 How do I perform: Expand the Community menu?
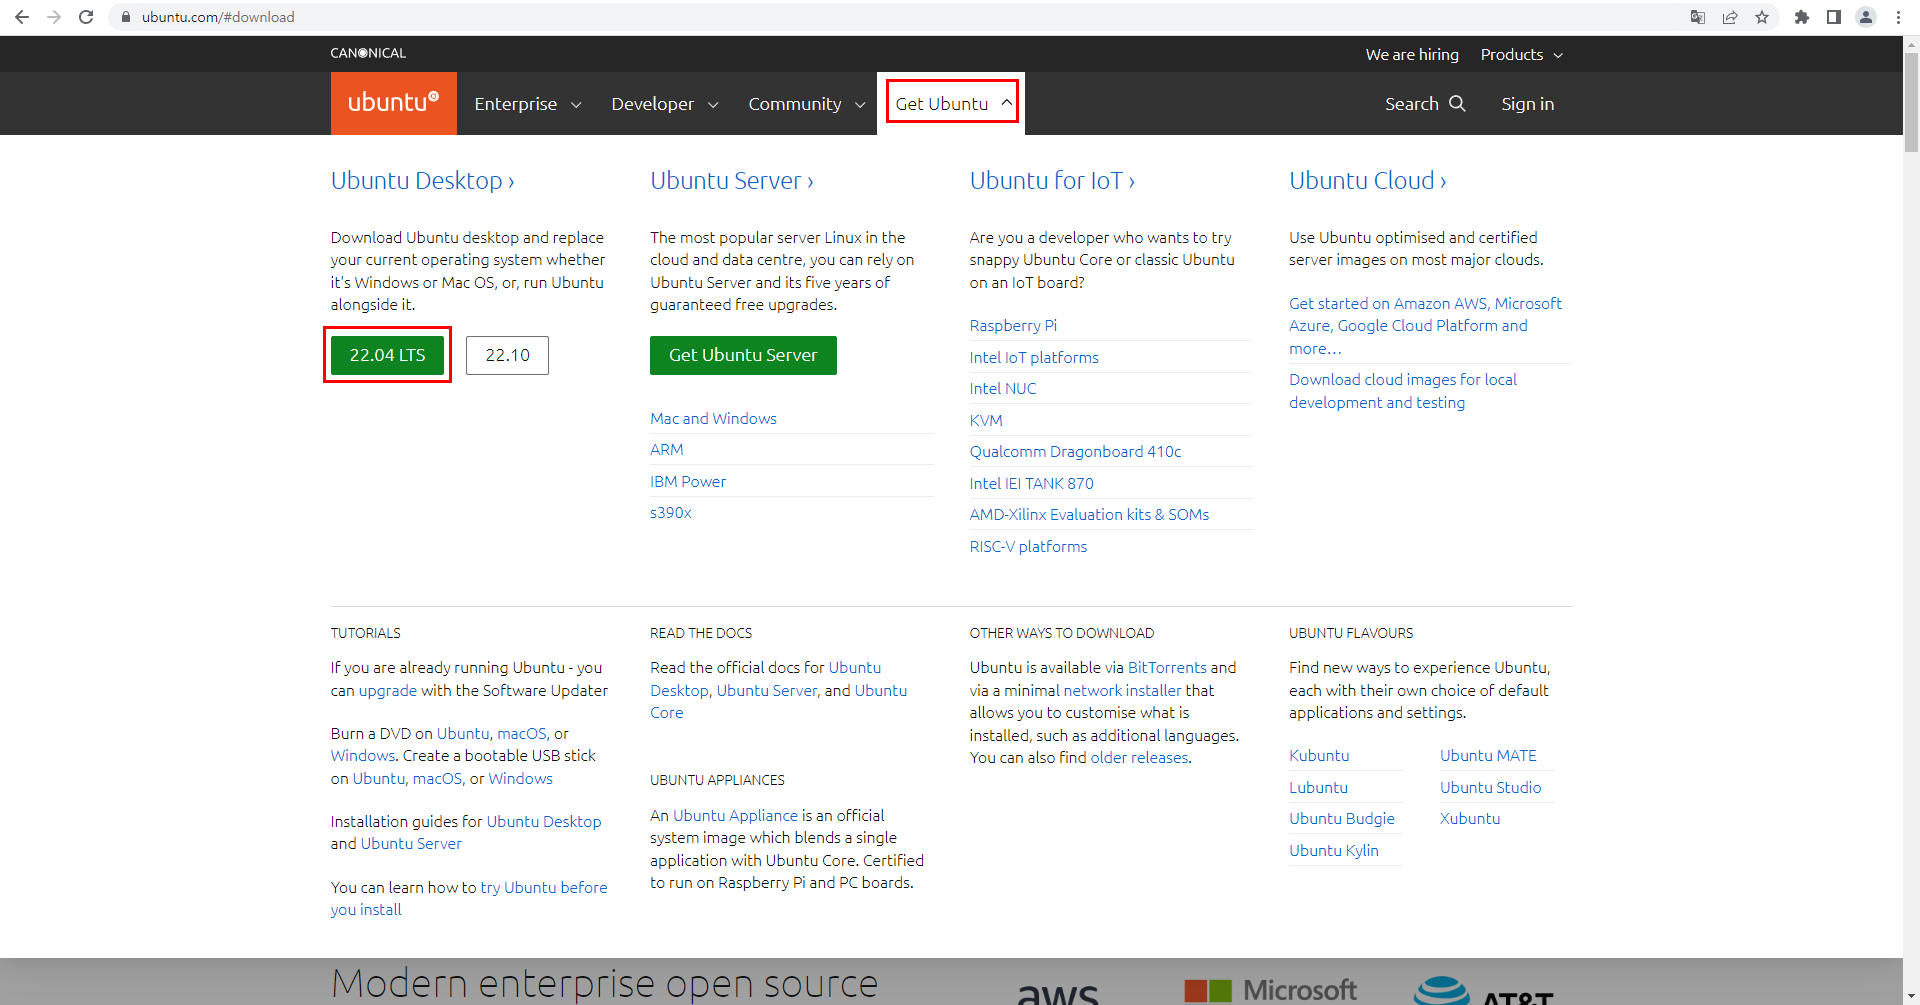point(806,104)
